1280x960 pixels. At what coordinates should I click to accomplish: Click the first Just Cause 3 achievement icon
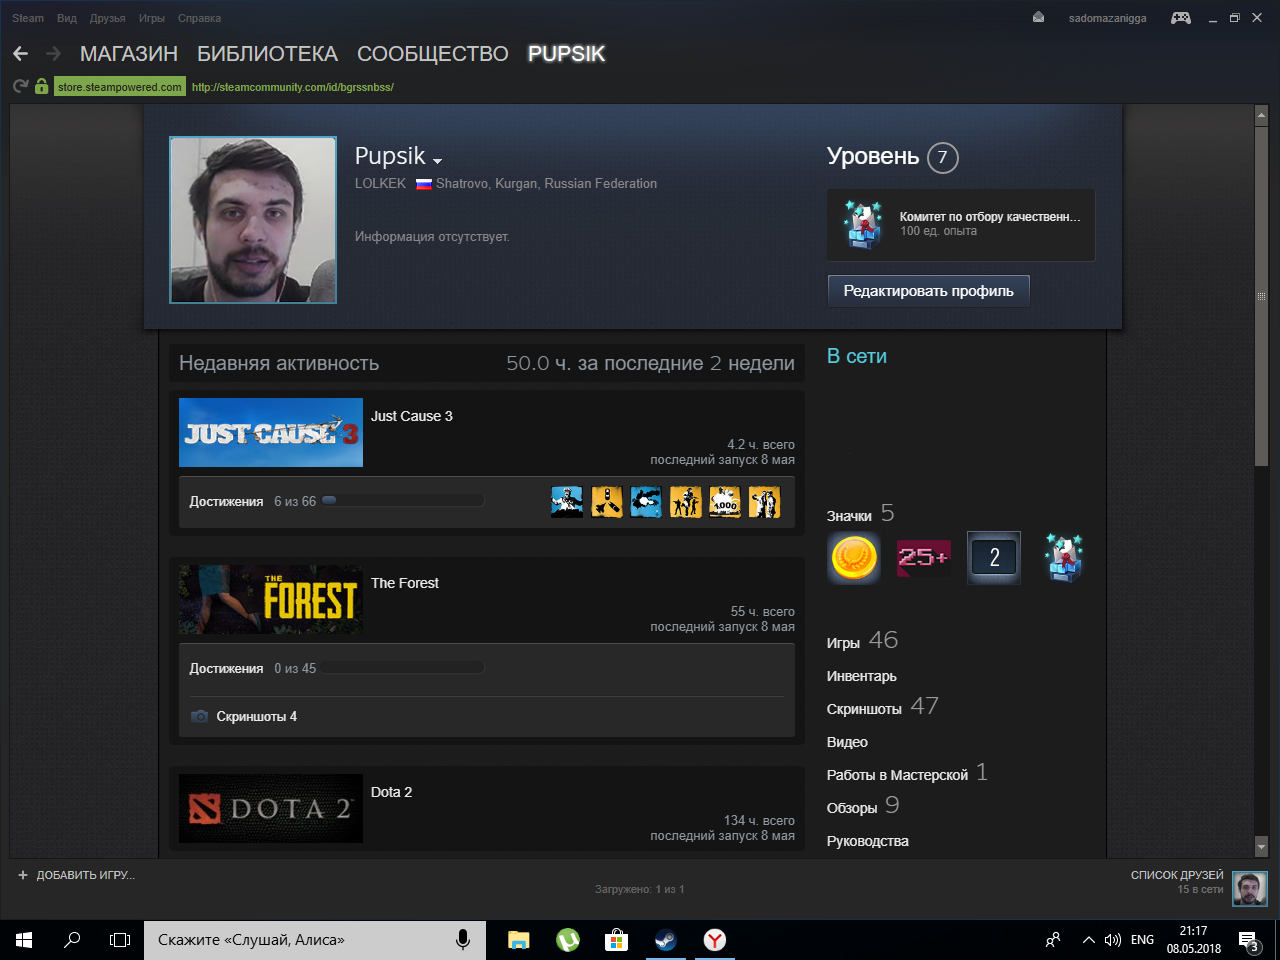click(x=567, y=501)
